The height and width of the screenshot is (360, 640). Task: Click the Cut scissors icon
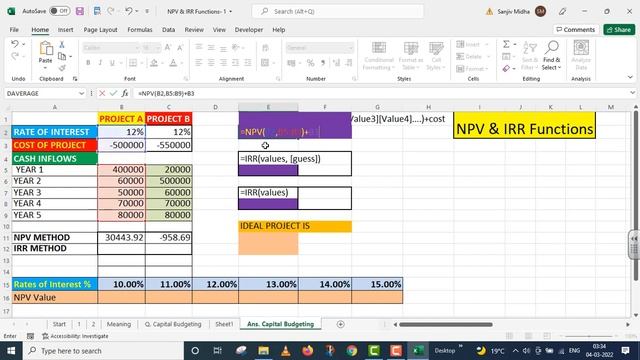[x=62, y=44]
